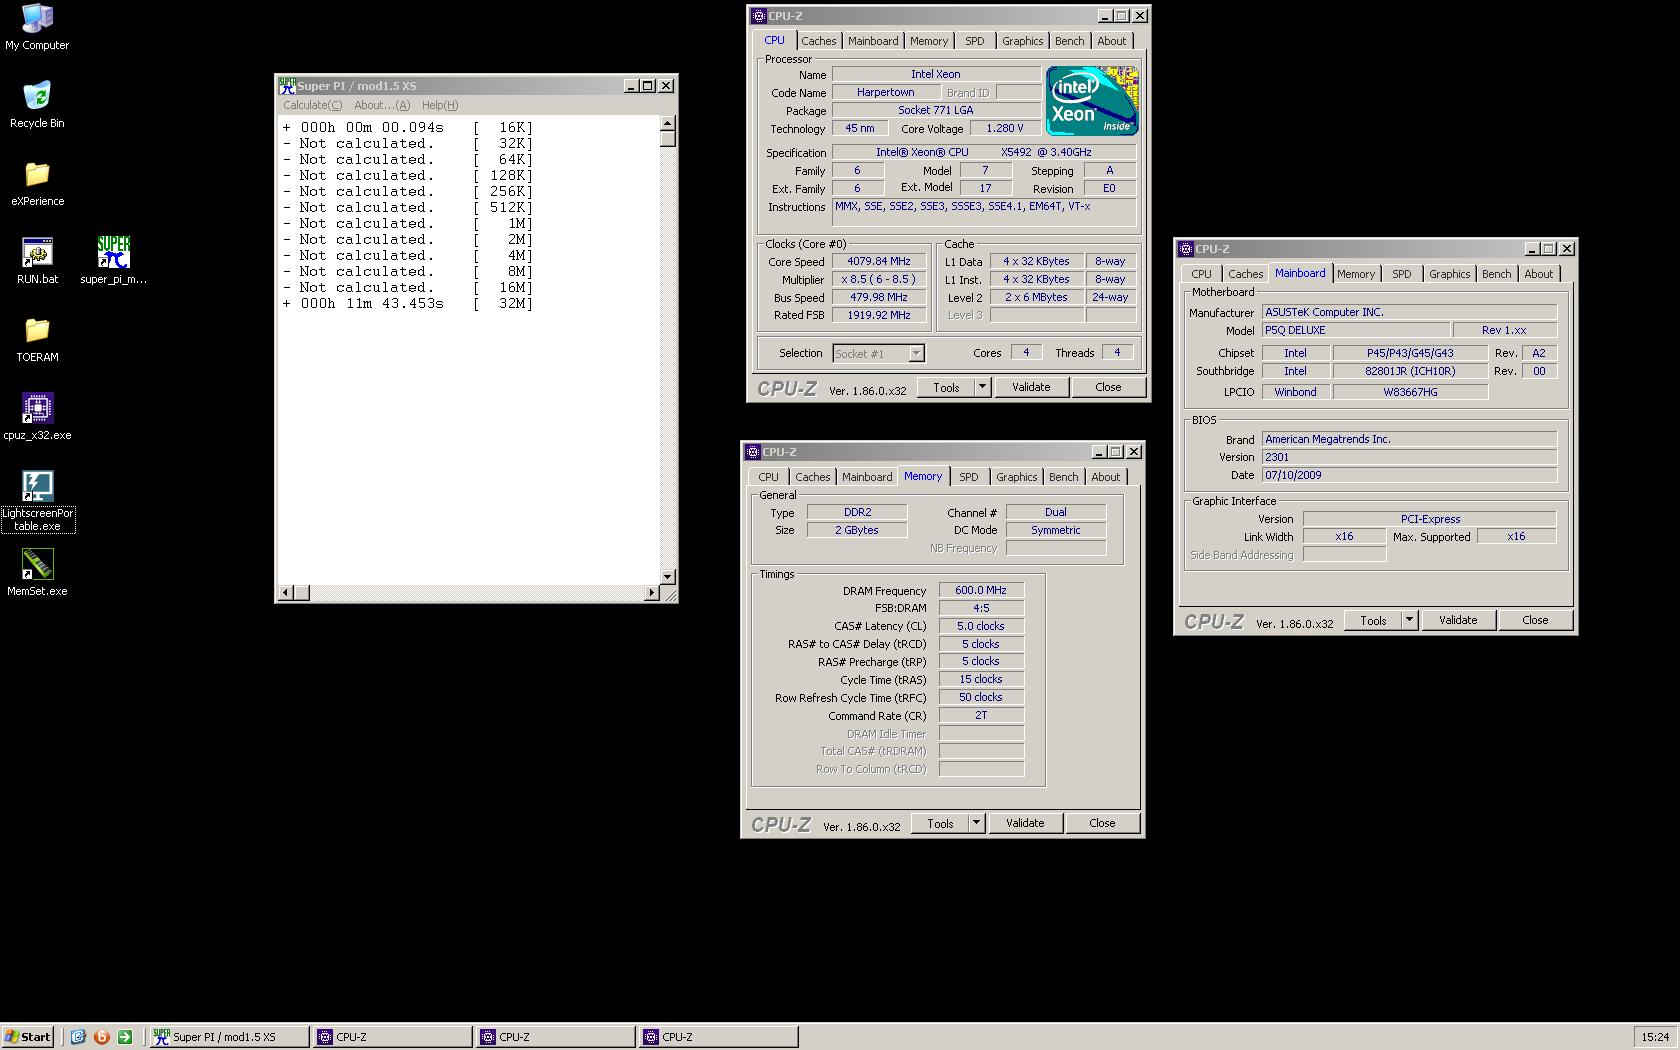Image resolution: width=1680 pixels, height=1050 pixels.
Task: Select the super_pi_mod shortcut icon
Action: [114, 261]
